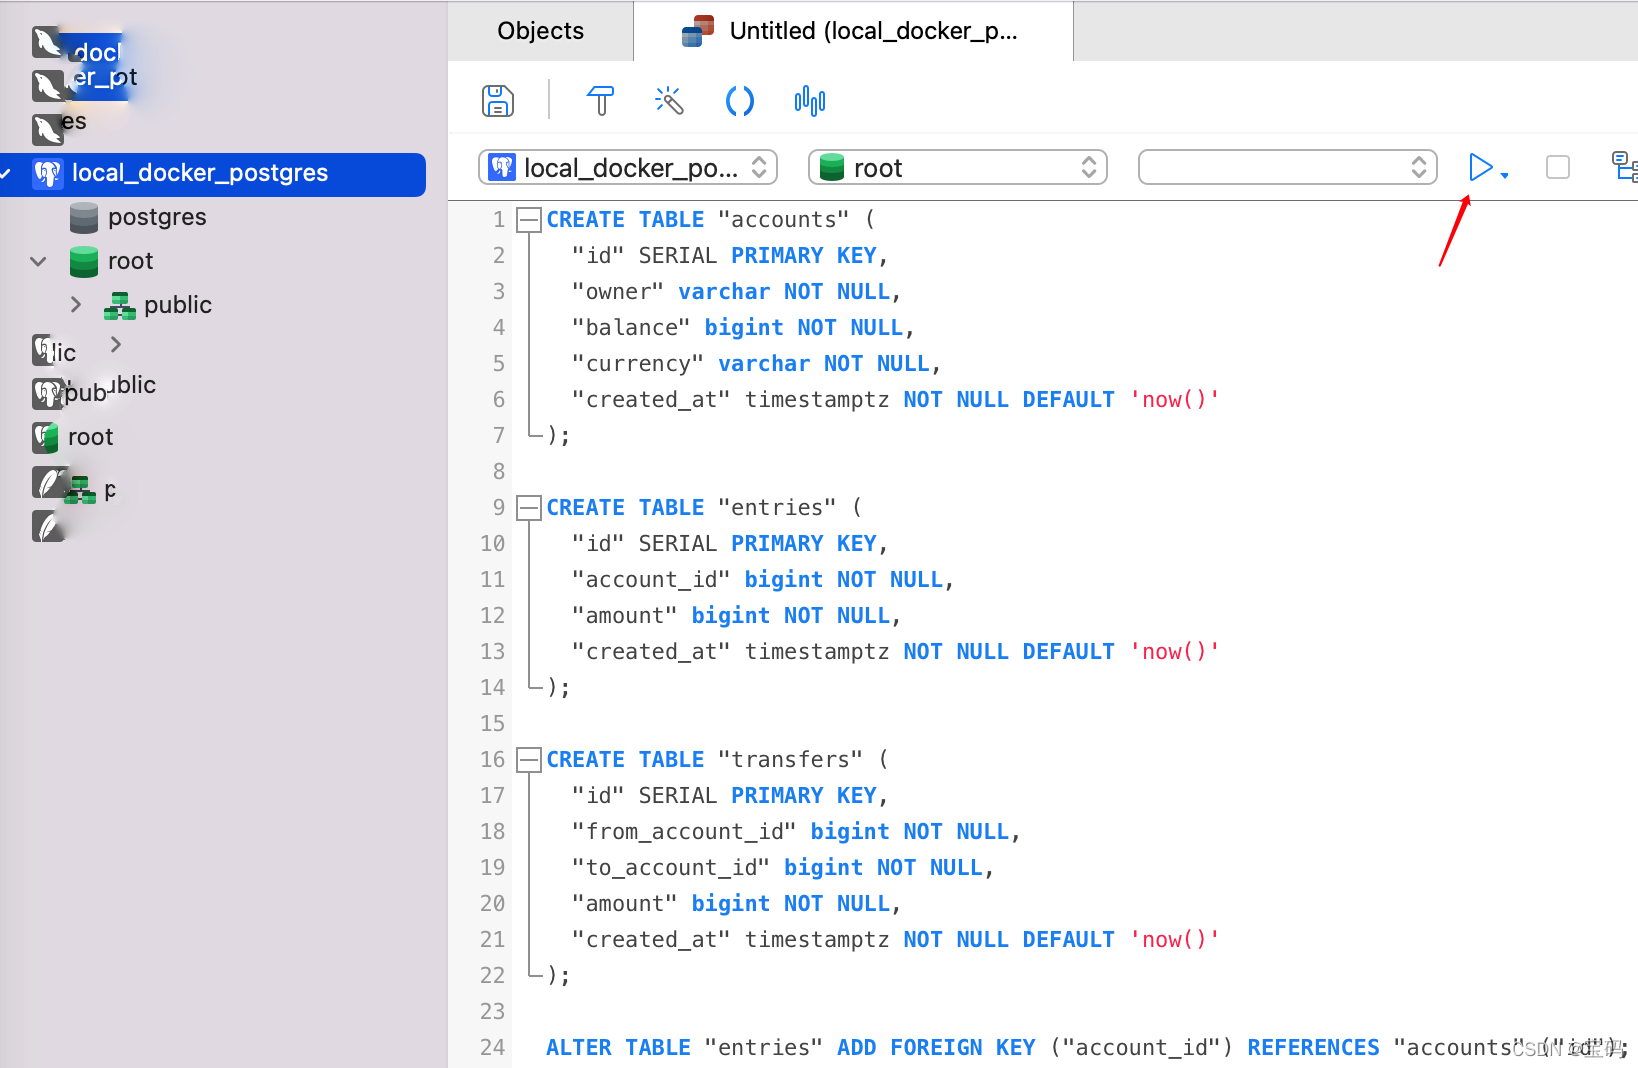Select the root database under local_docker_postgres
Screen dimensions: 1638x1068
[130, 261]
